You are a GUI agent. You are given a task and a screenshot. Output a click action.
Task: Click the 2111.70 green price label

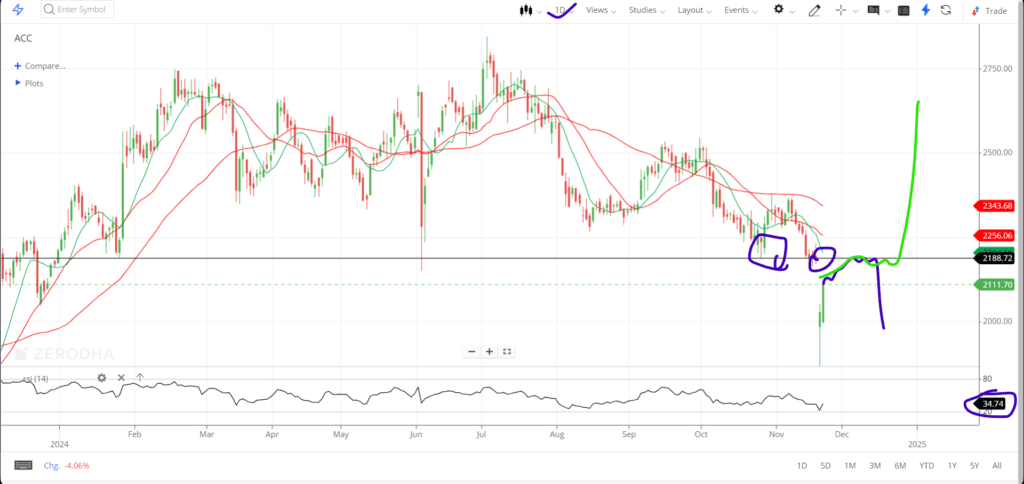994,284
